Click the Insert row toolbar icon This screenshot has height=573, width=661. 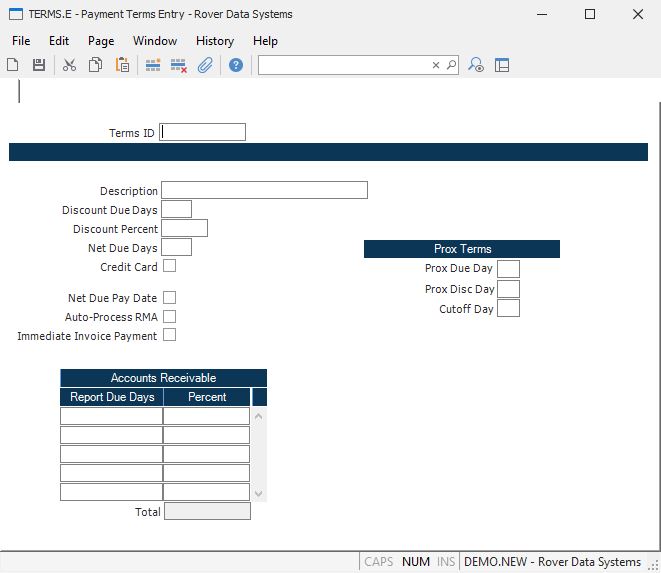[x=153, y=65]
